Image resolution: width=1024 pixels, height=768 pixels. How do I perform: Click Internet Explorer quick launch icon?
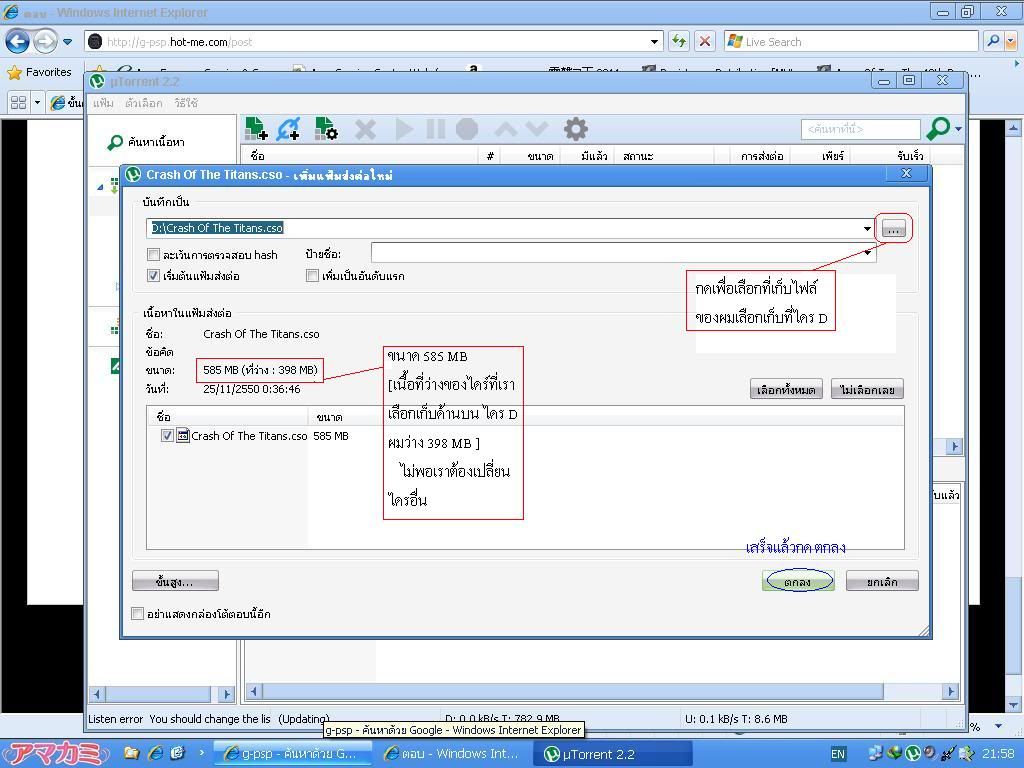[x=155, y=753]
